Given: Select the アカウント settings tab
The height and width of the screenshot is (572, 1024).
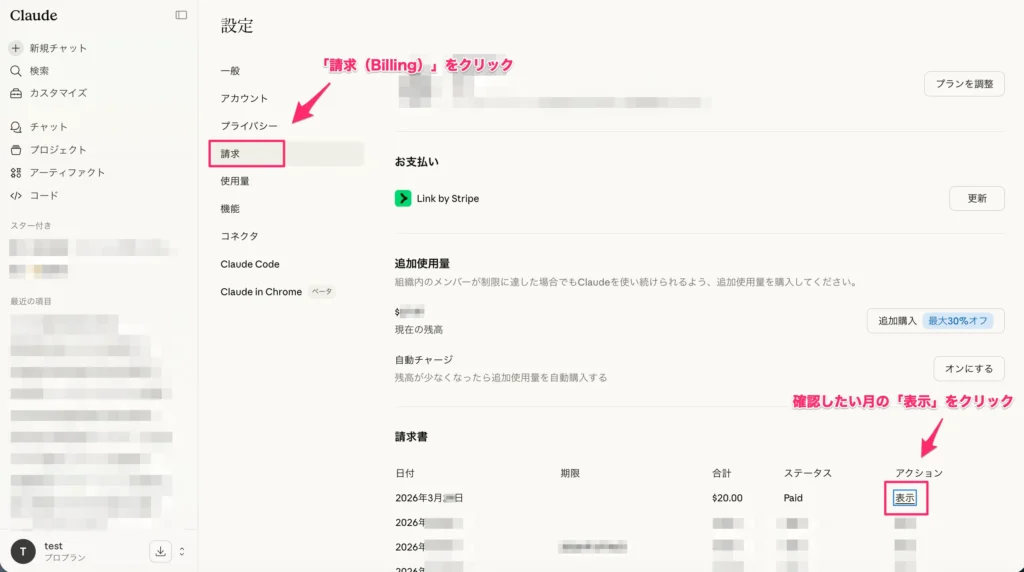Looking at the screenshot, I should [244, 98].
